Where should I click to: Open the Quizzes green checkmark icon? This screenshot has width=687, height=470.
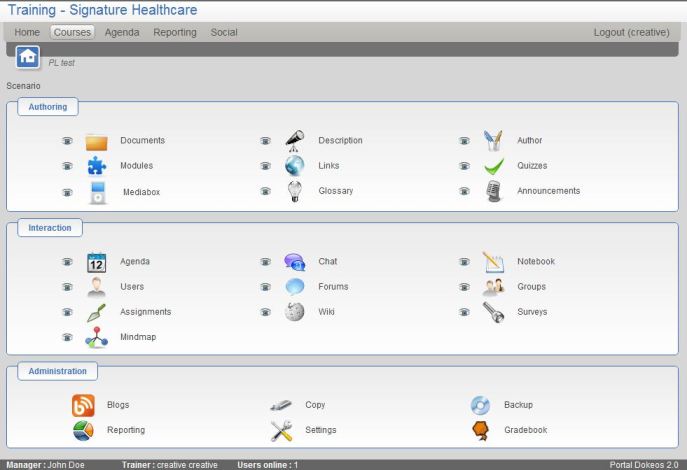pyautogui.click(x=493, y=166)
